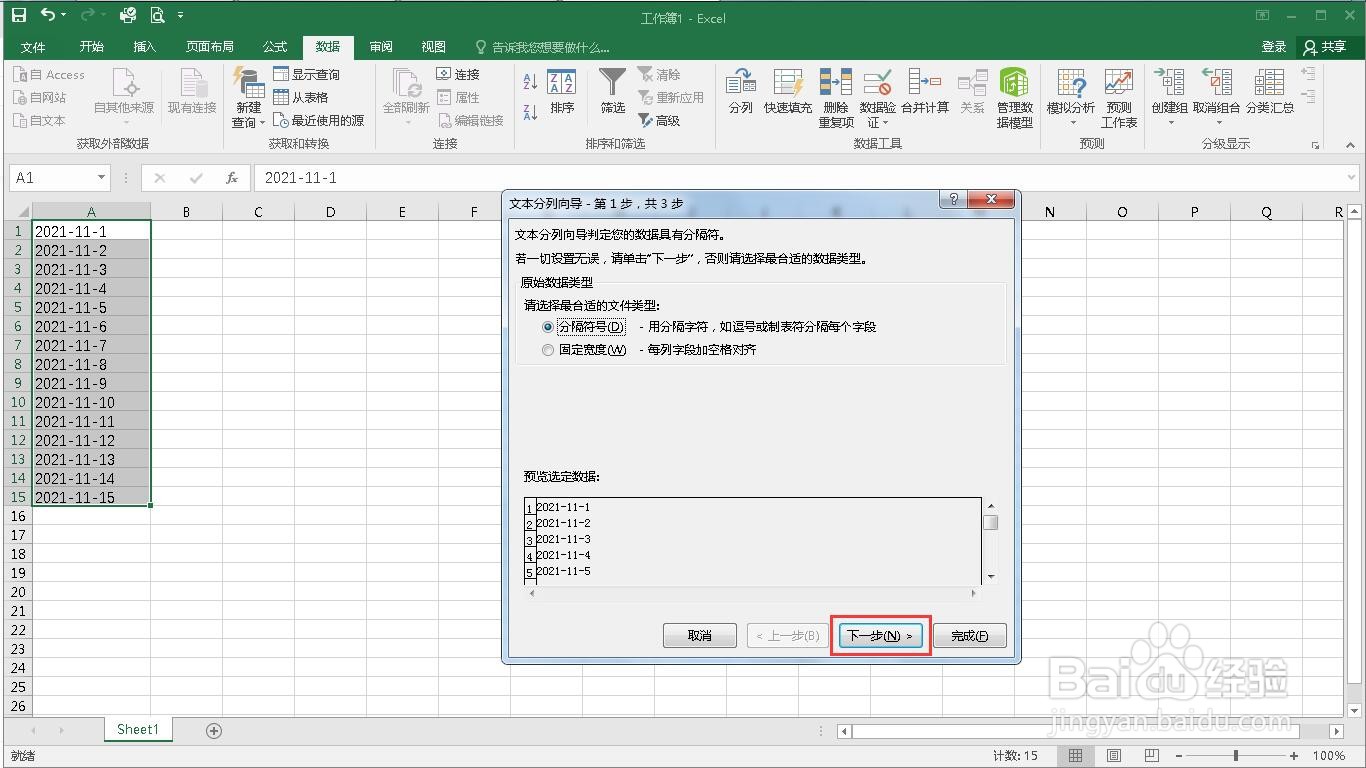The height and width of the screenshot is (768, 1366).
Task: Click the 快速填充 (Flash Fill) icon
Action: click(x=788, y=95)
